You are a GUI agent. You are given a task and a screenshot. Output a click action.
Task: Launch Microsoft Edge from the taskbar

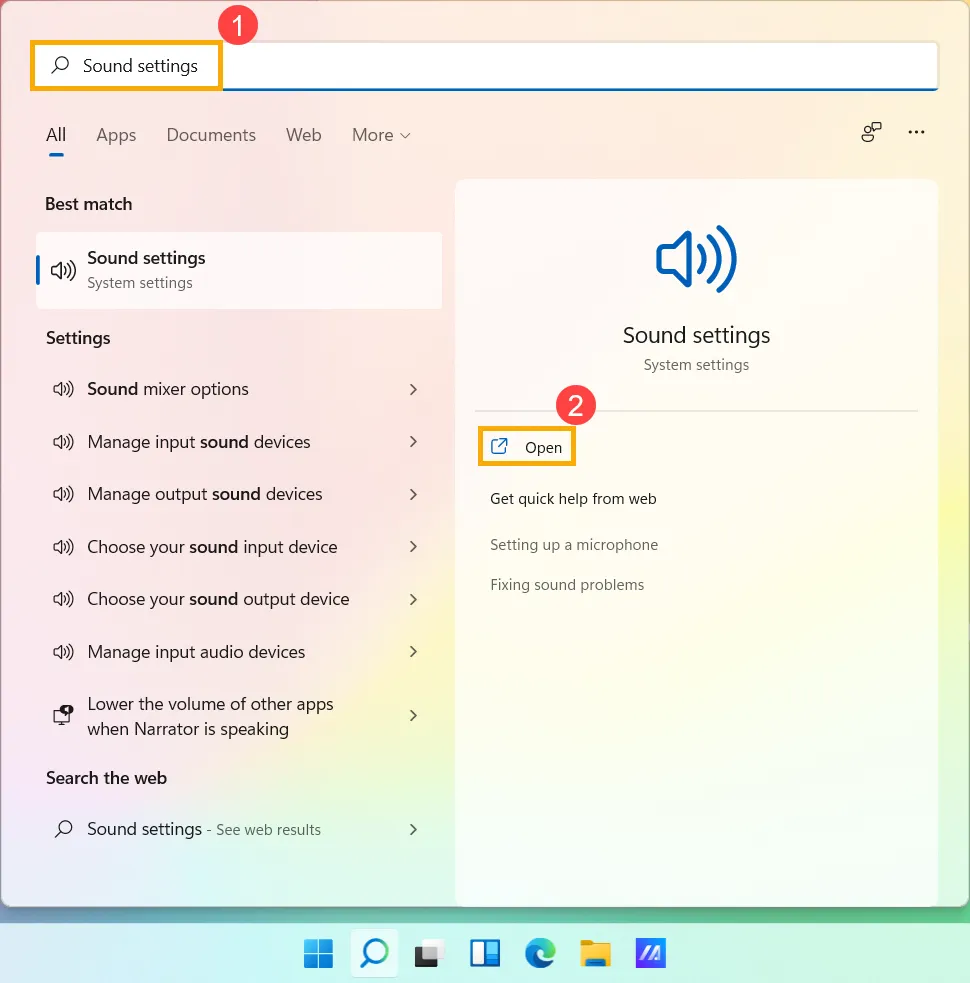tap(540, 954)
